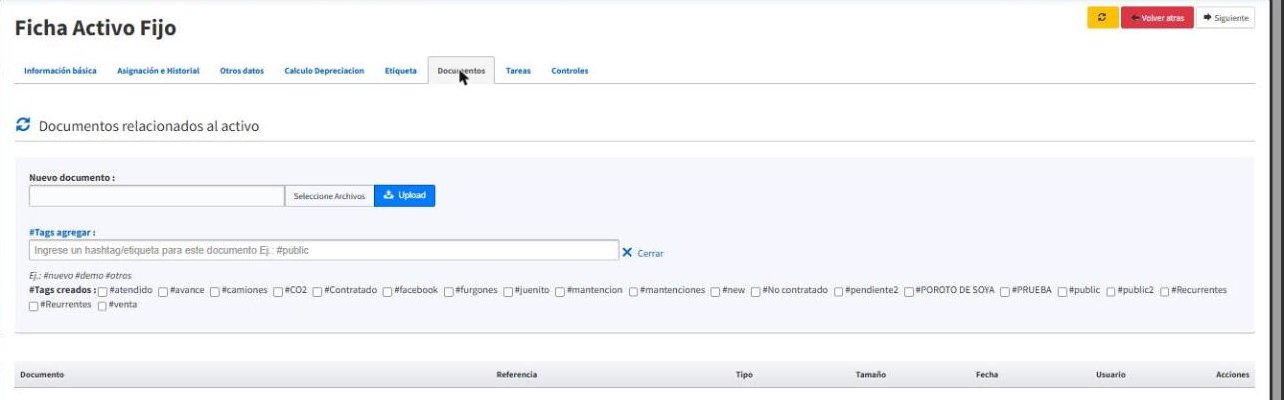1284x400 pixels.
Task: Click the Ficha Activo Fijo title
Action: [x=96, y=29]
